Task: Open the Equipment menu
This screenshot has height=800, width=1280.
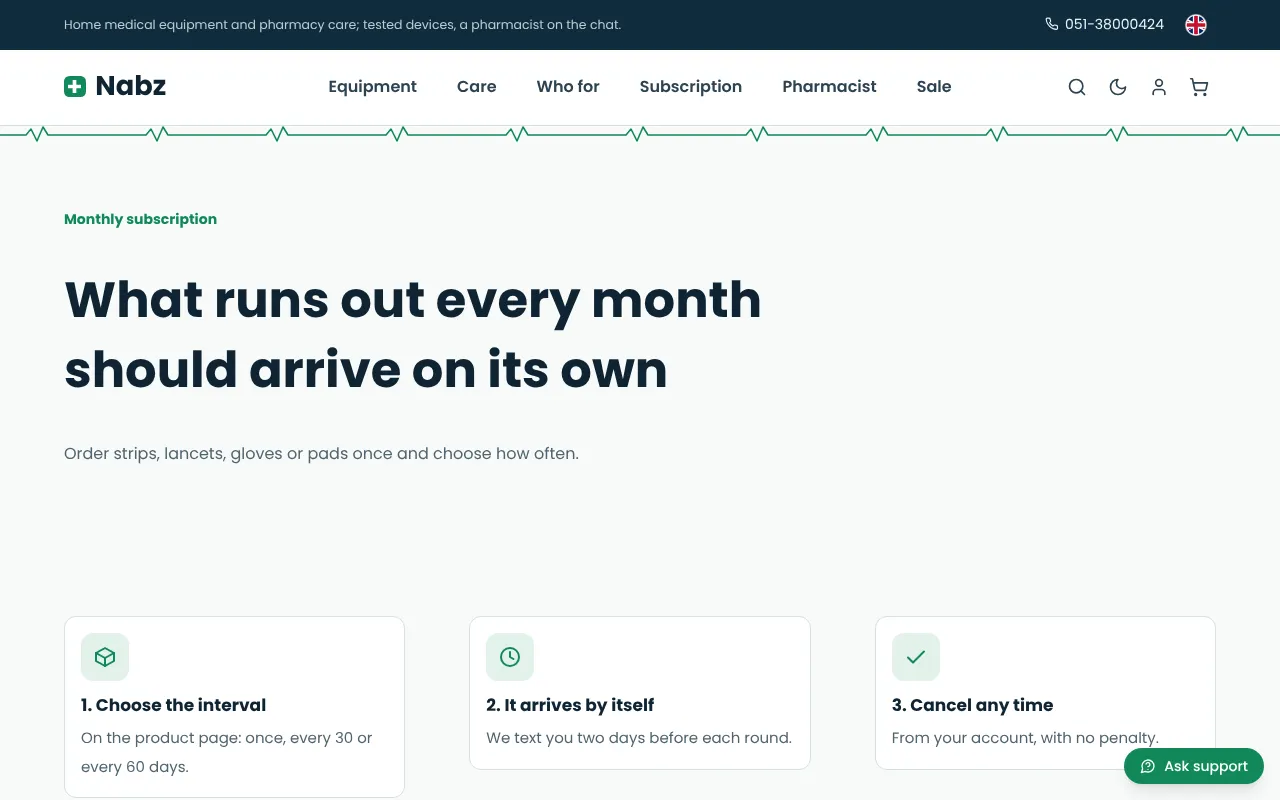Action: click(x=372, y=87)
